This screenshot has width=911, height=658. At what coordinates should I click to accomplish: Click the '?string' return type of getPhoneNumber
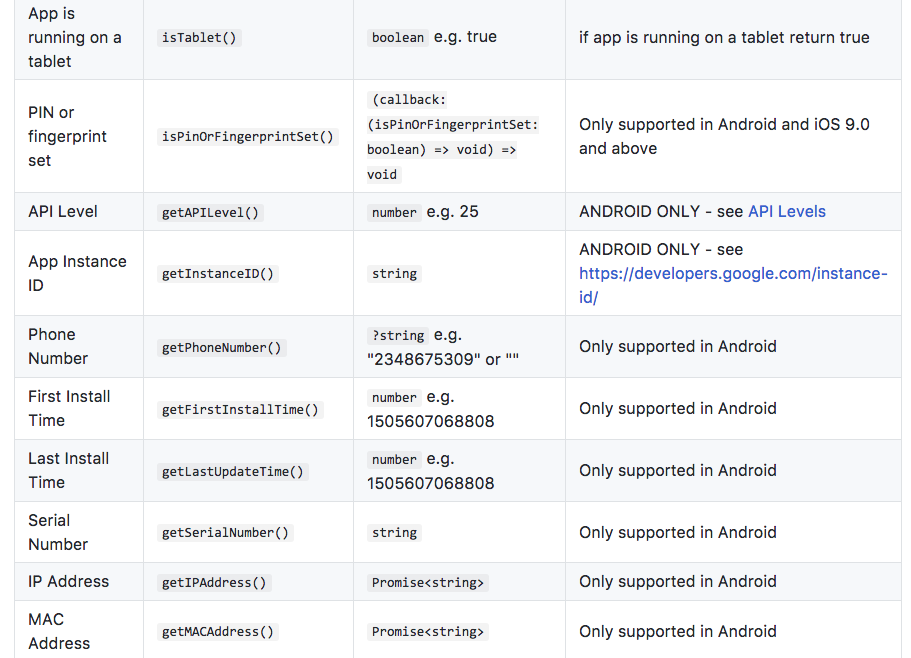[398, 336]
